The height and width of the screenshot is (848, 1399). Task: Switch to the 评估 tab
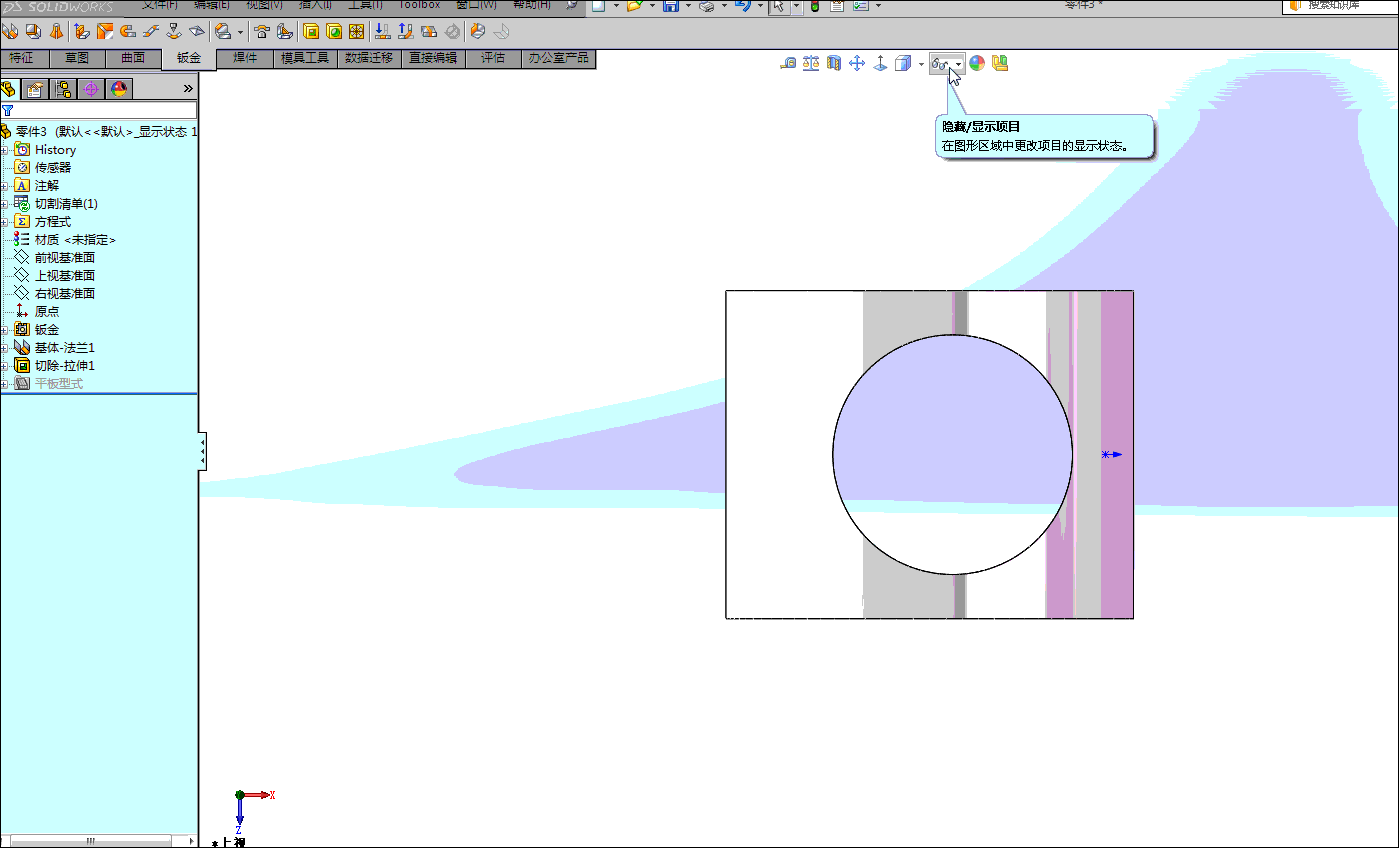click(x=493, y=58)
